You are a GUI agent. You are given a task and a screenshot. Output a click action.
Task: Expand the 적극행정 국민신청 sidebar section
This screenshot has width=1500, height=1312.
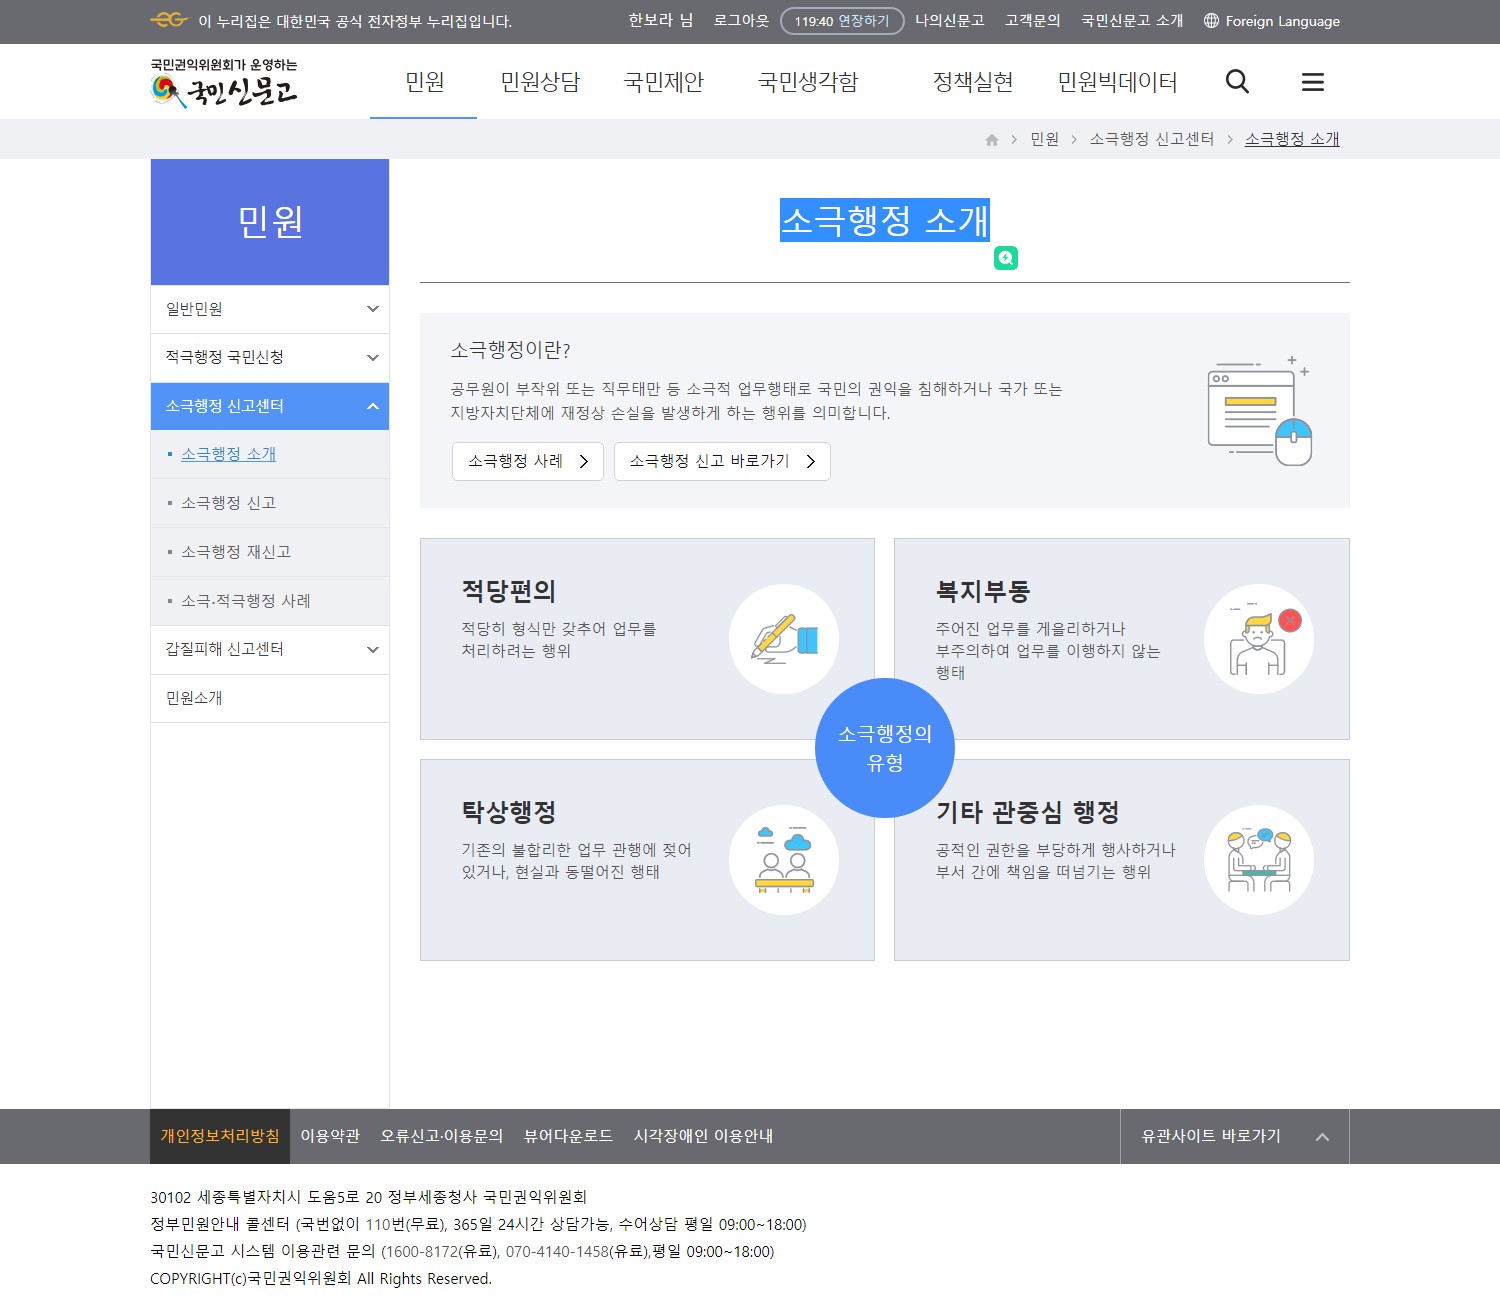pyautogui.click(x=270, y=358)
